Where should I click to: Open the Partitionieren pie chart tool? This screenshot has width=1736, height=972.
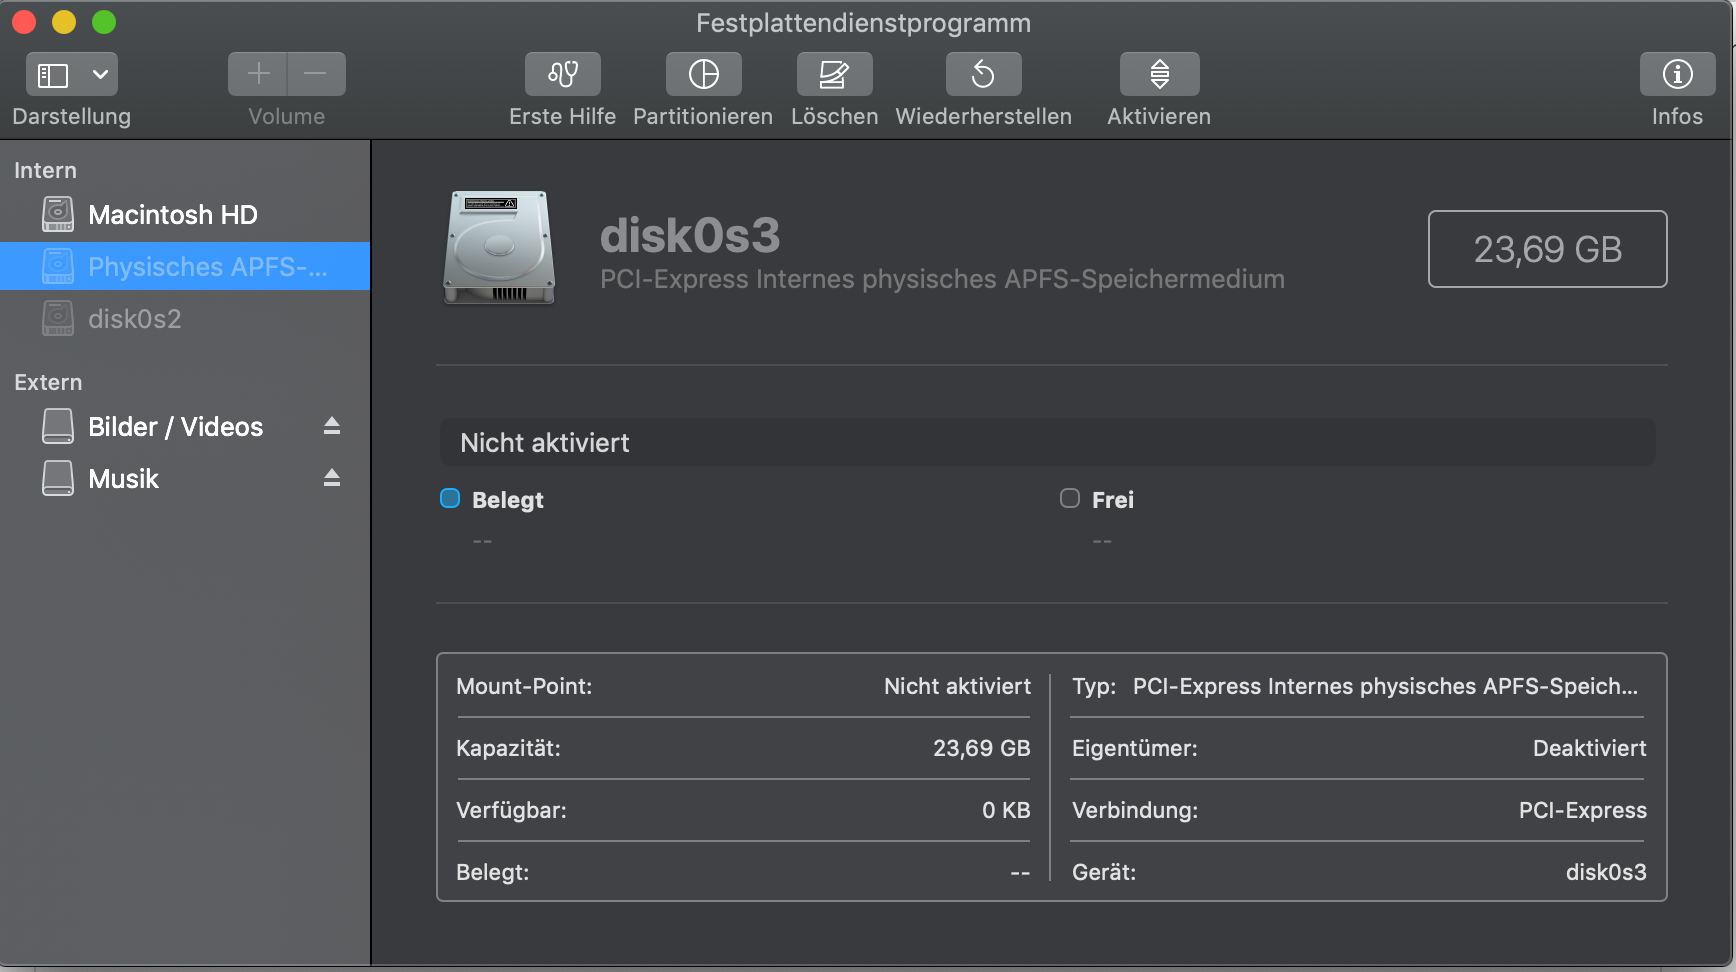(703, 74)
